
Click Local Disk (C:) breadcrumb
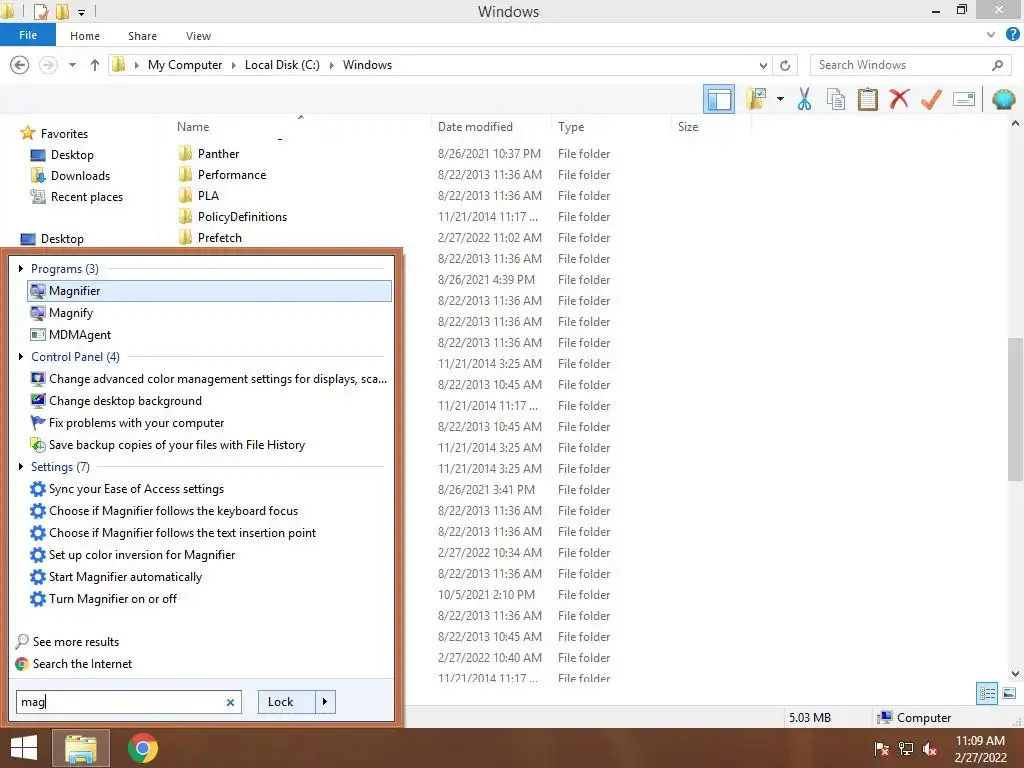(x=282, y=65)
